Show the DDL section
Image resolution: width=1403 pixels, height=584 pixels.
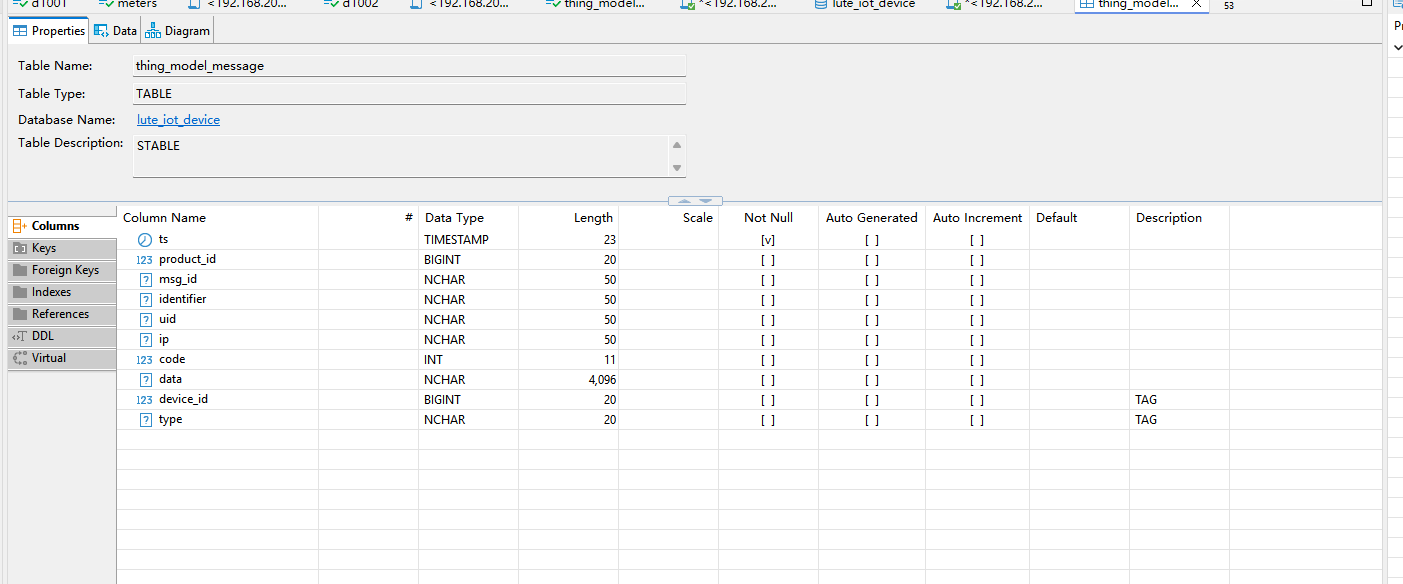(x=42, y=337)
